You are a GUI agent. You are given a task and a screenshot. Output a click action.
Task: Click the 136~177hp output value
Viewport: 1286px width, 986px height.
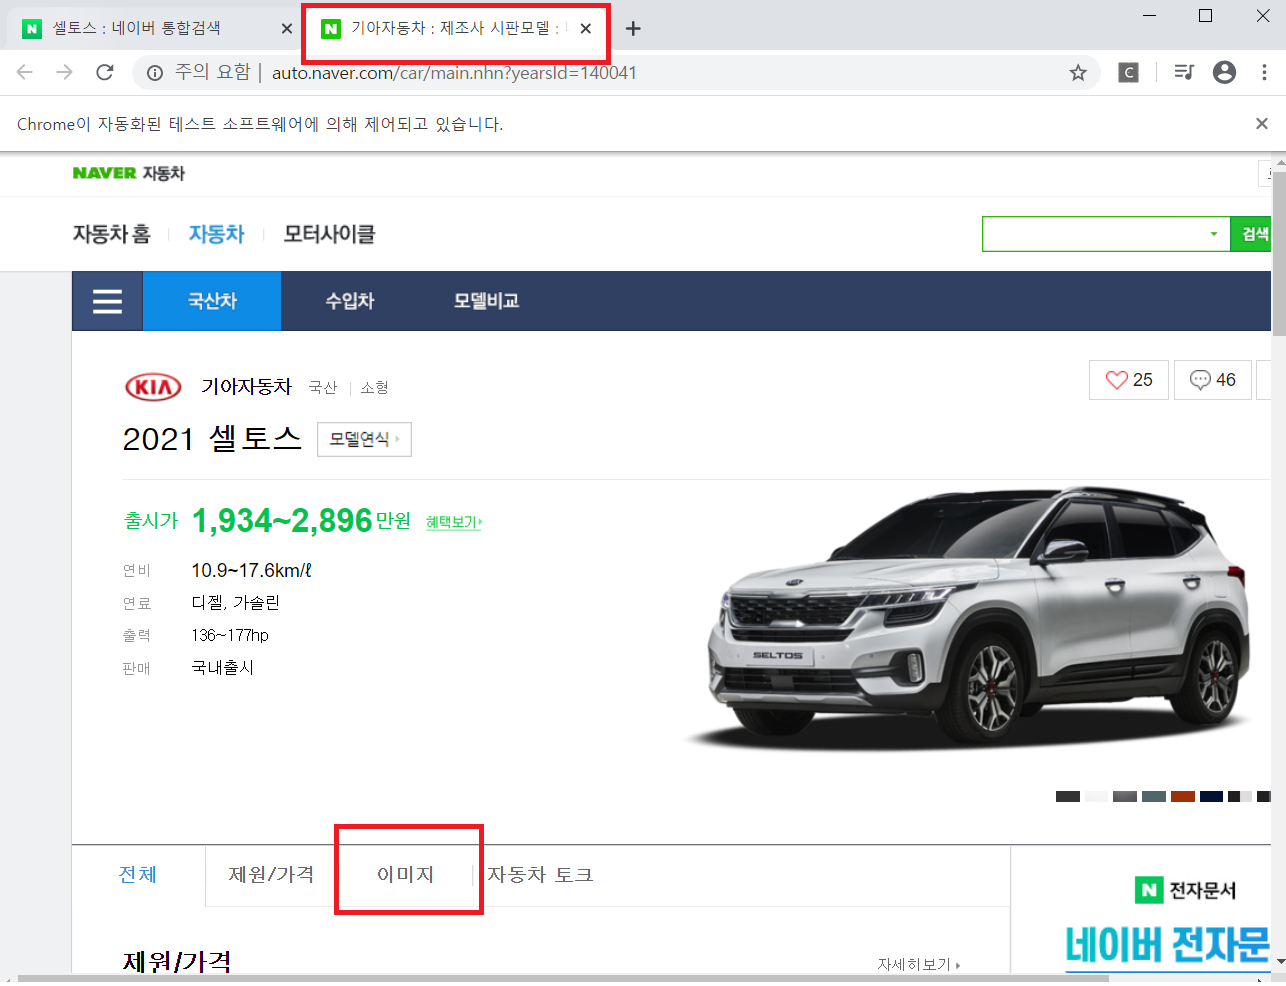click(x=230, y=635)
